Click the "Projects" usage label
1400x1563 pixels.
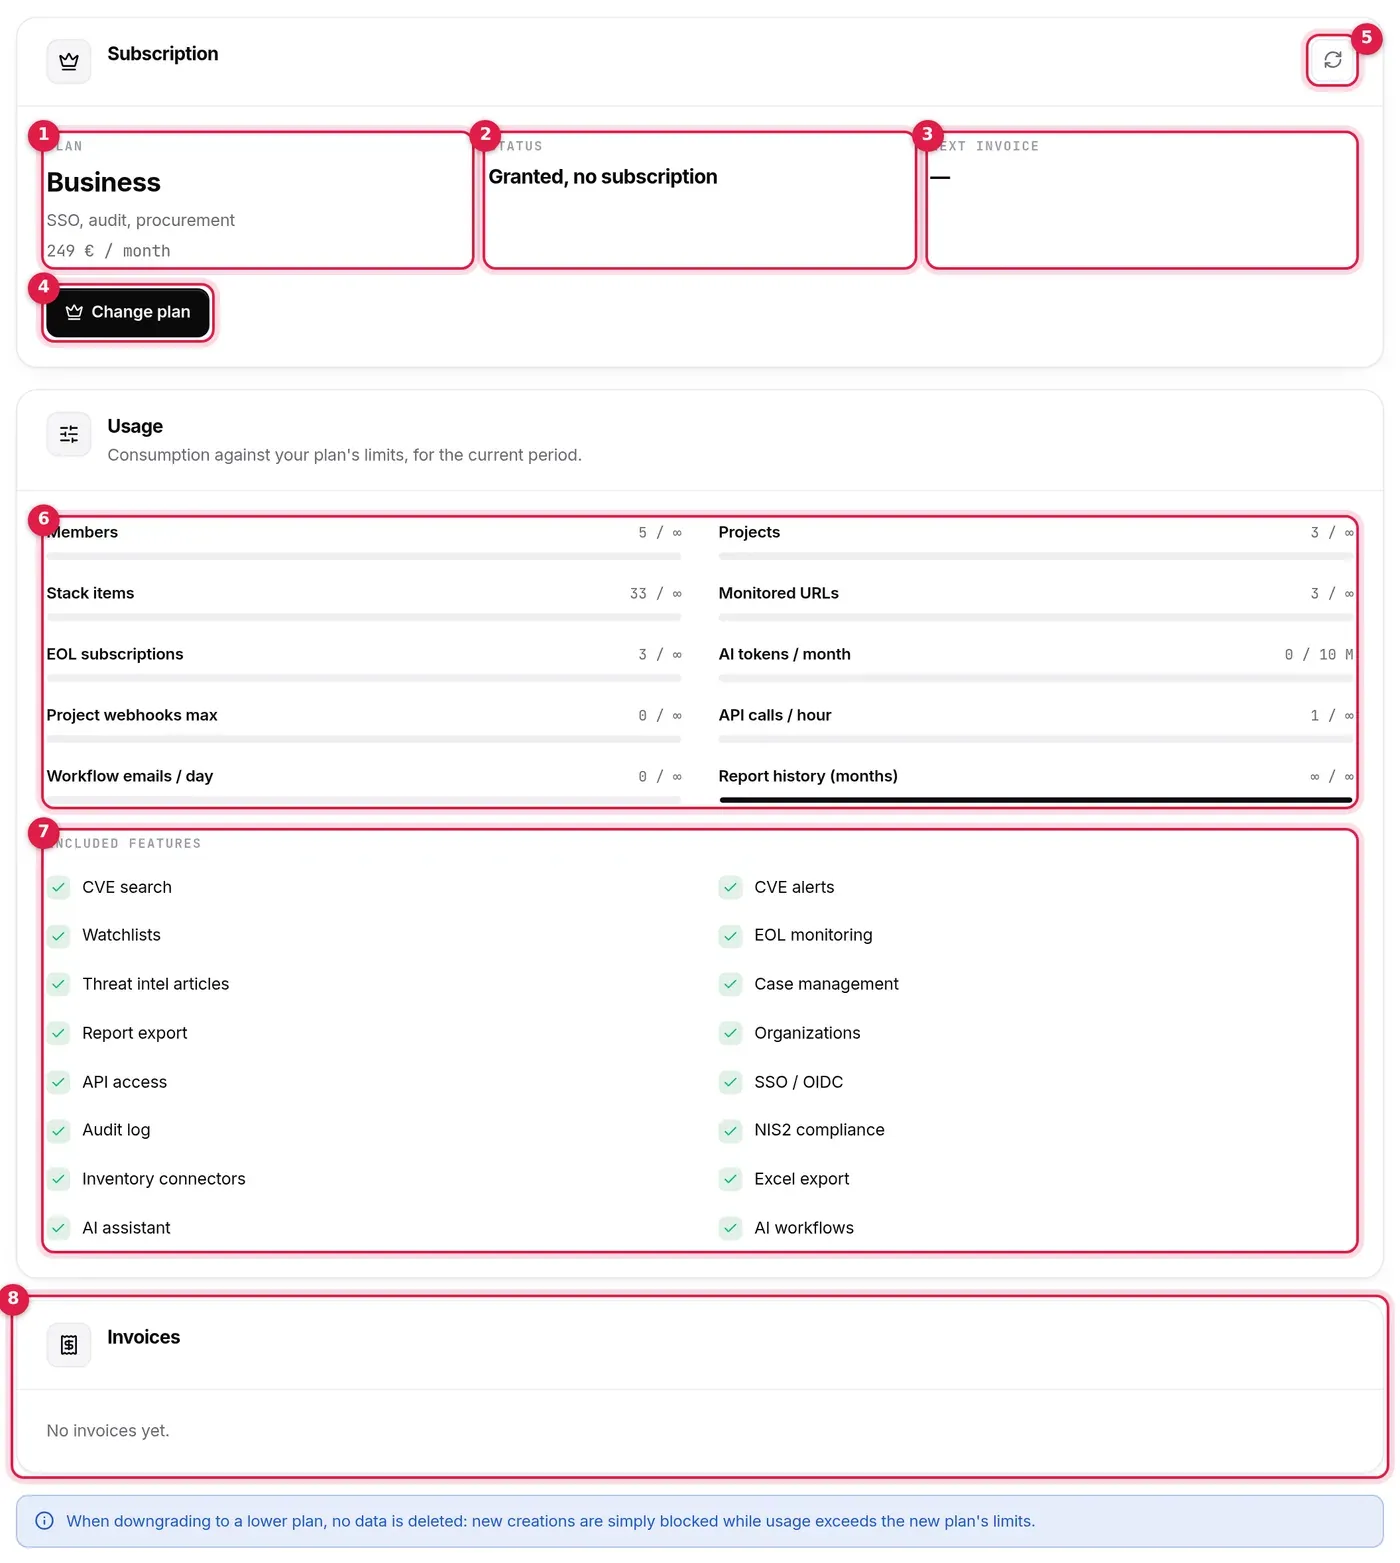pos(749,532)
